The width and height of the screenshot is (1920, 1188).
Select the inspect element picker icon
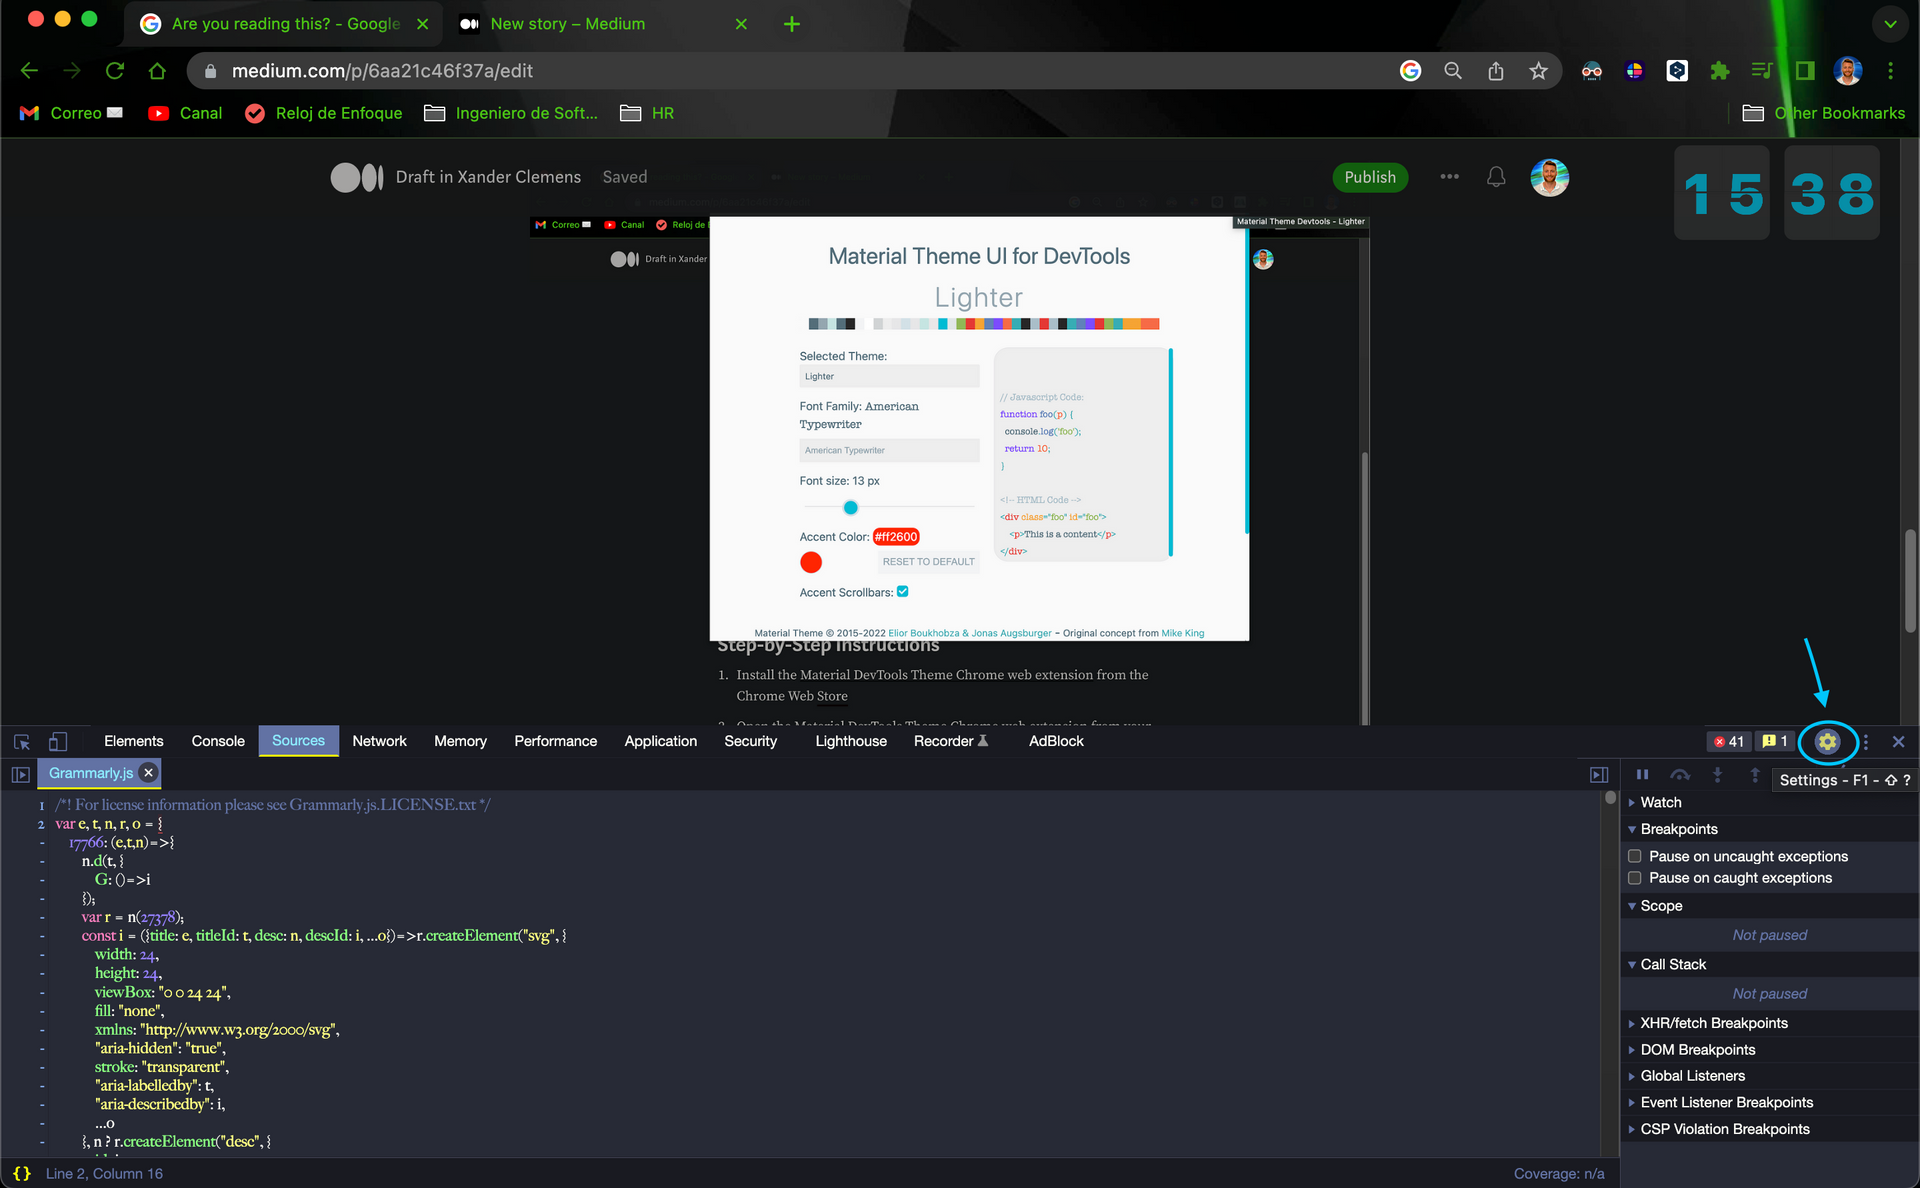[x=22, y=741]
